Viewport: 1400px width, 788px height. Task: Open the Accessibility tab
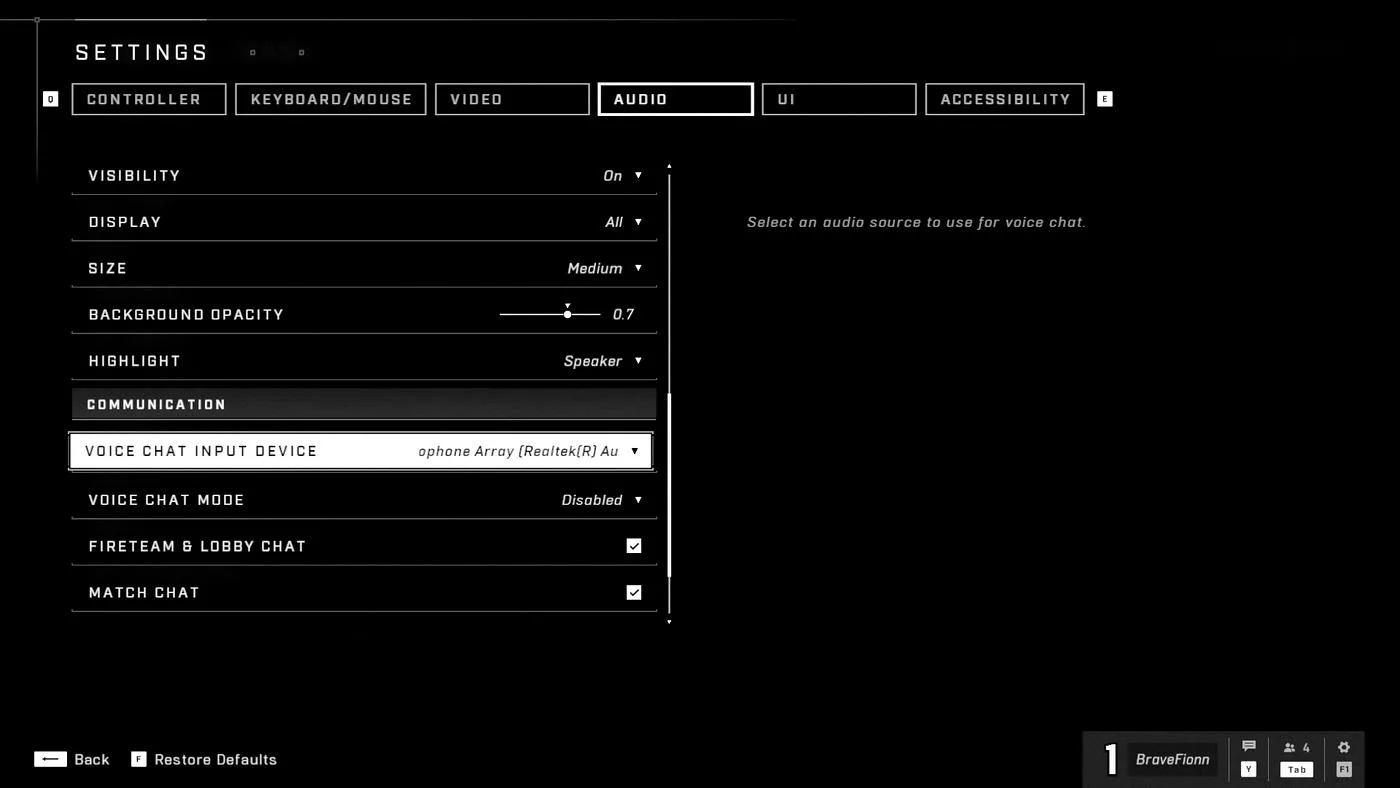[1004, 99]
